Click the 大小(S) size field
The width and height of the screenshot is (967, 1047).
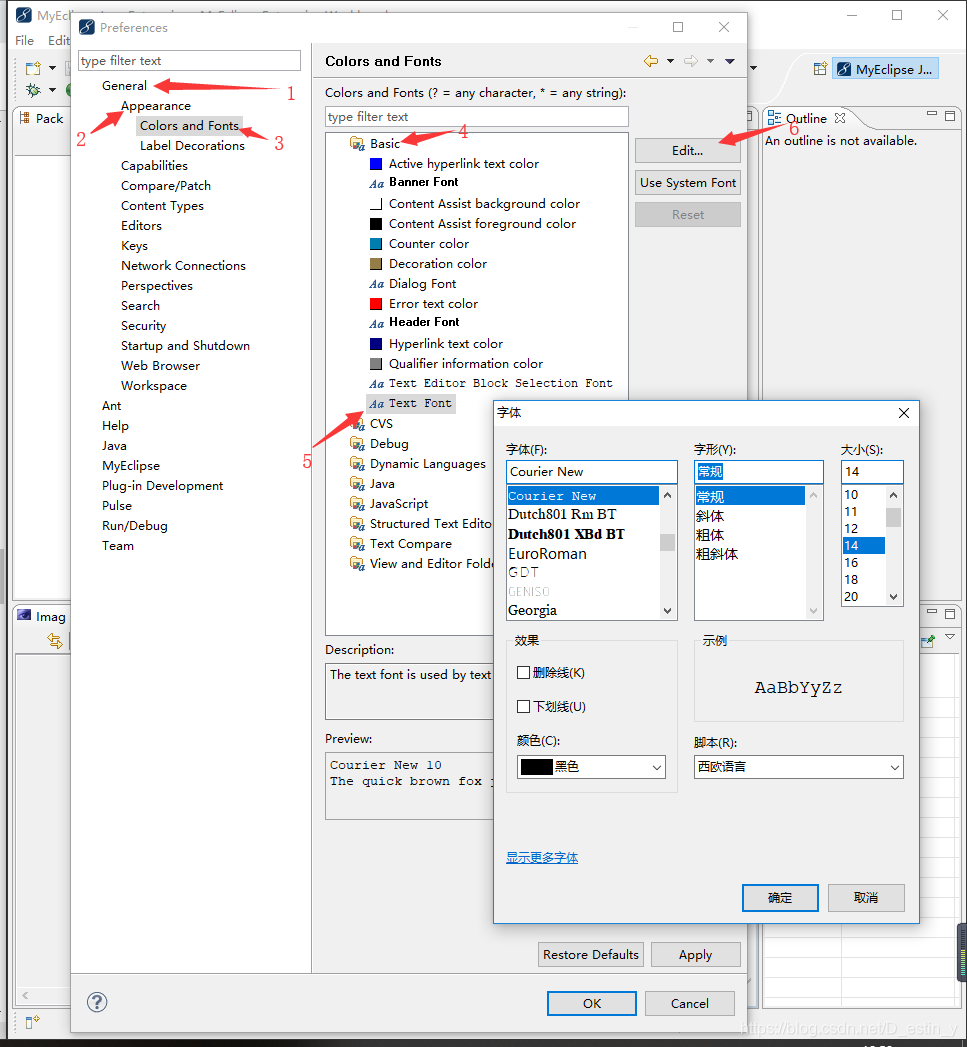point(872,472)
